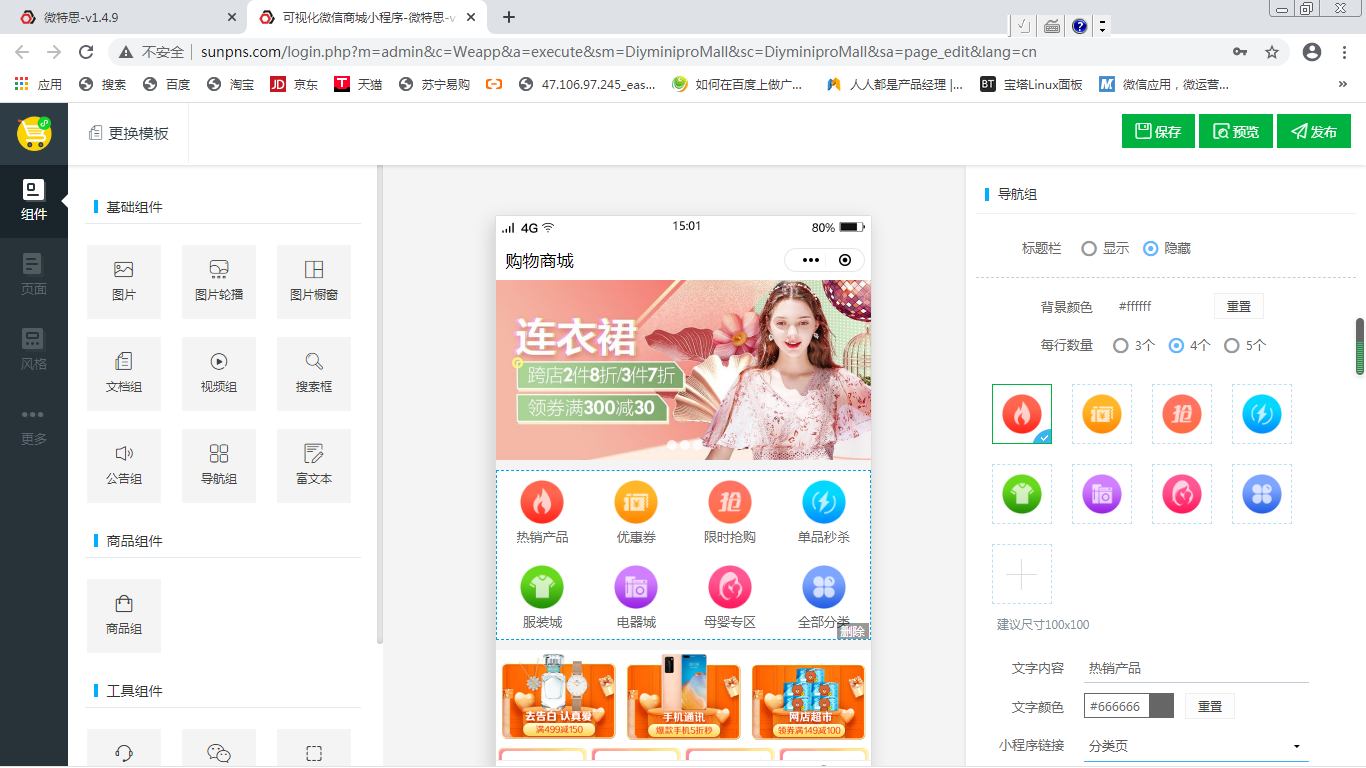This screenshot has width=1366, height=768.
Task: Click the right panel scrollbar thumb
Action: [x=1360, y=347]
